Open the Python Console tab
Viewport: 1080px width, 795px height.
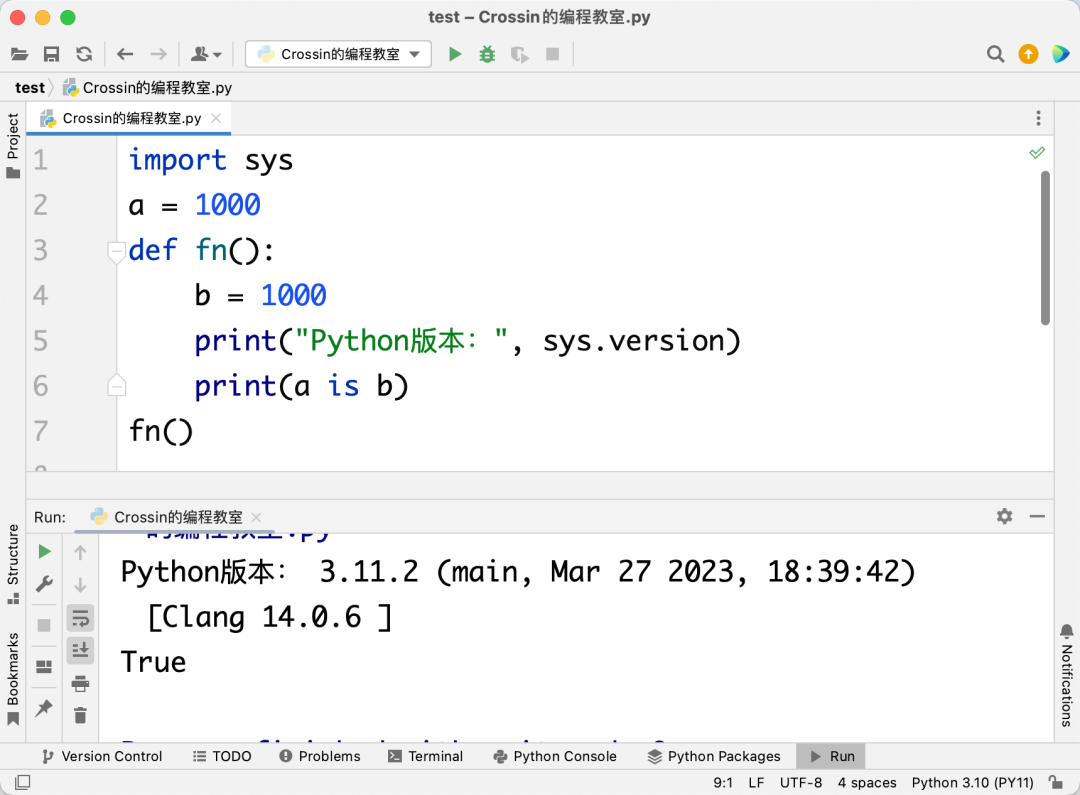click(555, 756)
